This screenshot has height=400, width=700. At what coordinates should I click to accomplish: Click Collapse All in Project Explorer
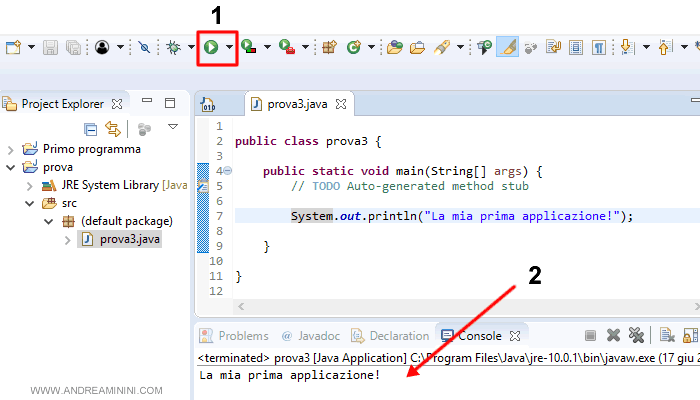click(91, 128)
